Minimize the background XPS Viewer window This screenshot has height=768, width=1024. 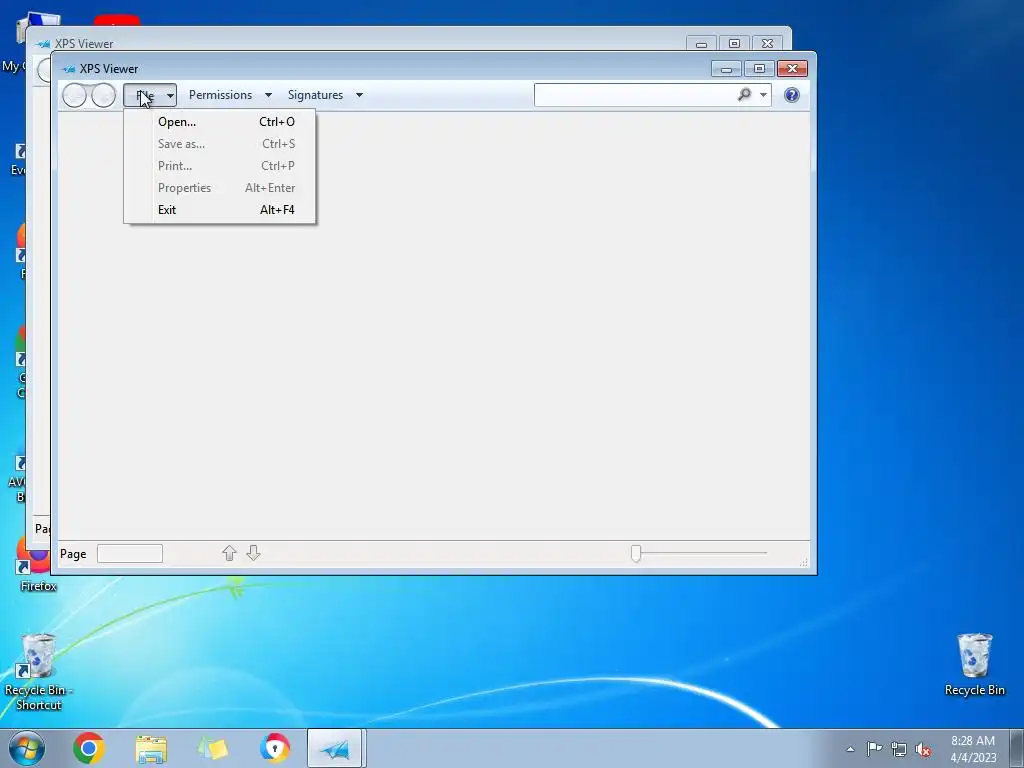pyautogui.click(x=701, y=44)
